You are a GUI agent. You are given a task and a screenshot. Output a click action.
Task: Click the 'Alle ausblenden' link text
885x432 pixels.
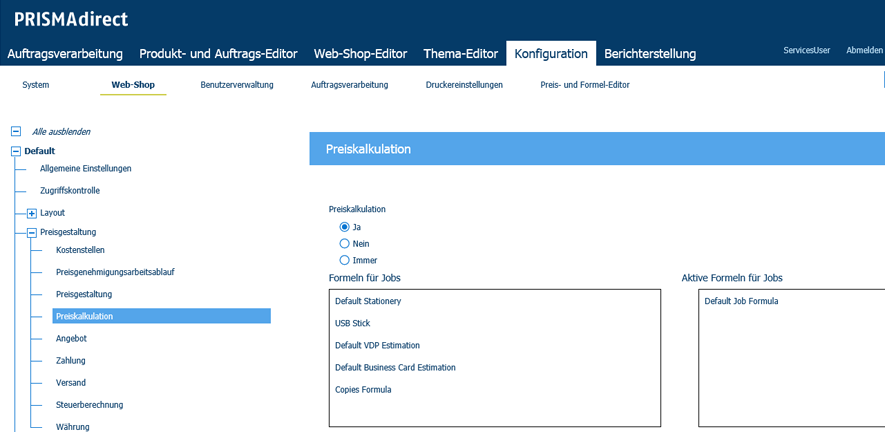coord(61,132)
